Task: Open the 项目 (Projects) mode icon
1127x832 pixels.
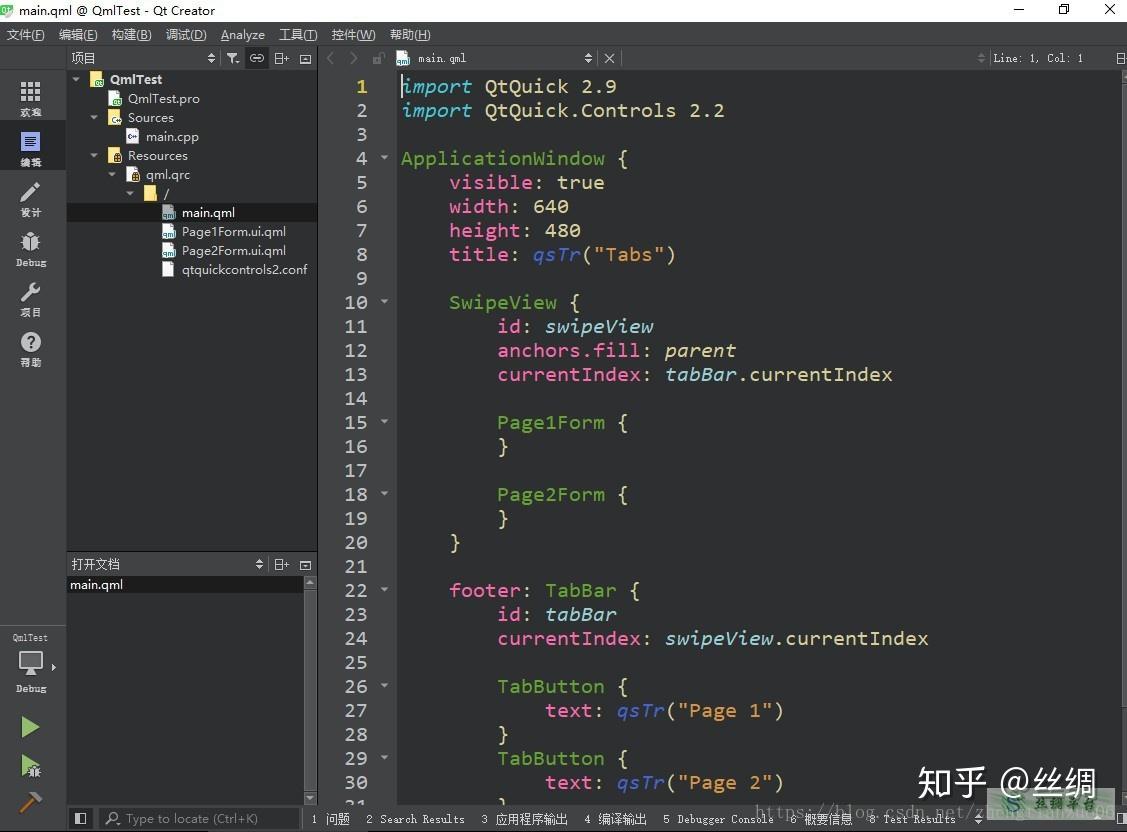Action: [31, 300]
